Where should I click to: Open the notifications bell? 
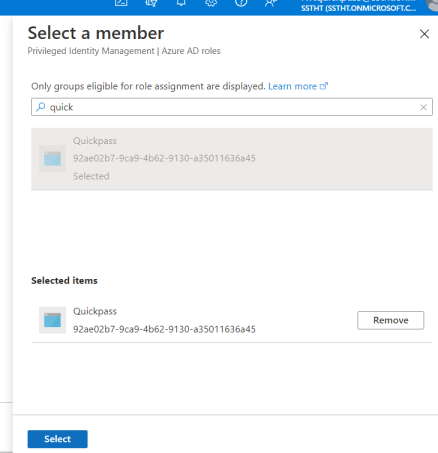pyautogui.click(x=181, y=3)
